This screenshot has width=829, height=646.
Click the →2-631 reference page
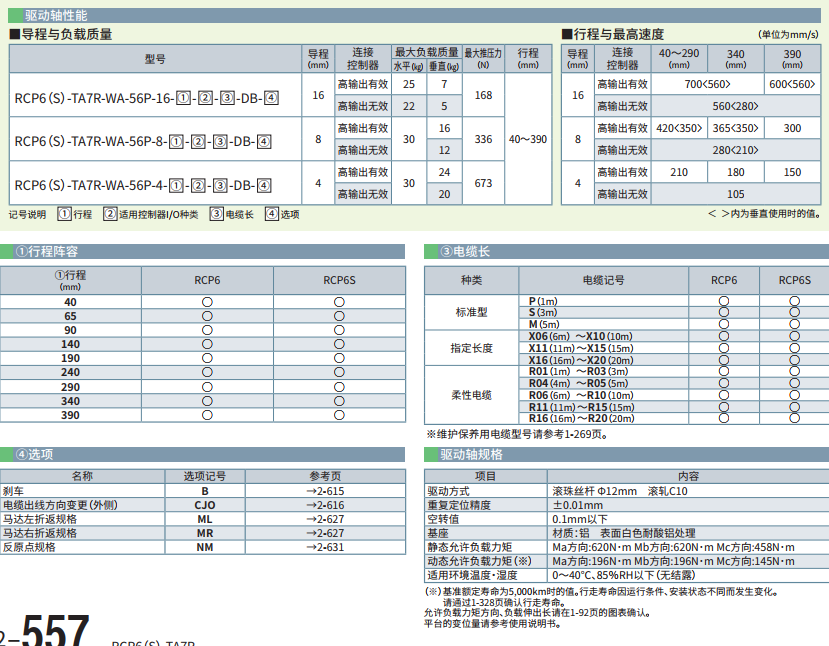pyautogui.click(x=325, y=547)
